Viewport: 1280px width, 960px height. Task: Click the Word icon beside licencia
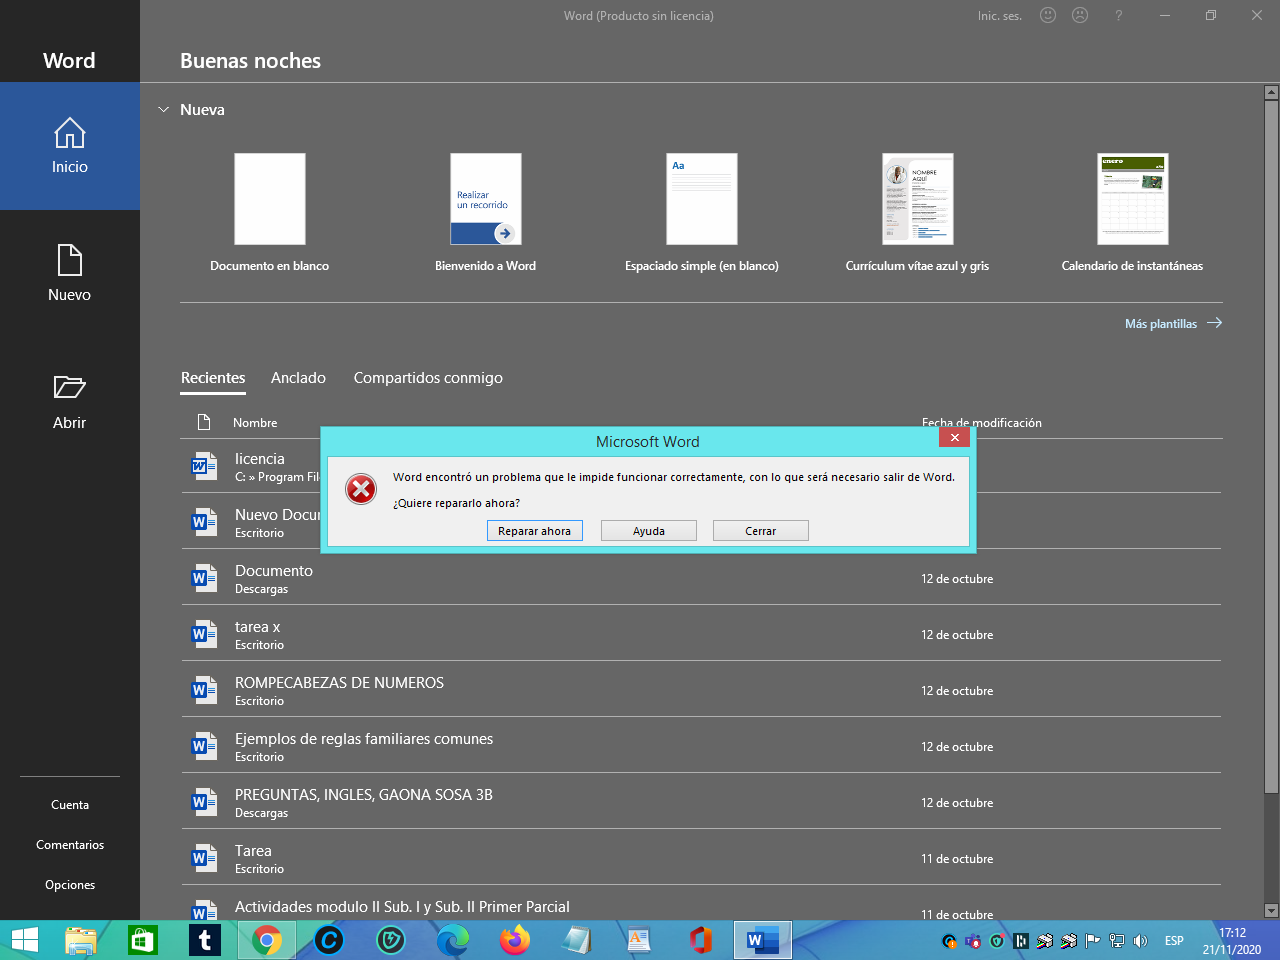[205, 466]
